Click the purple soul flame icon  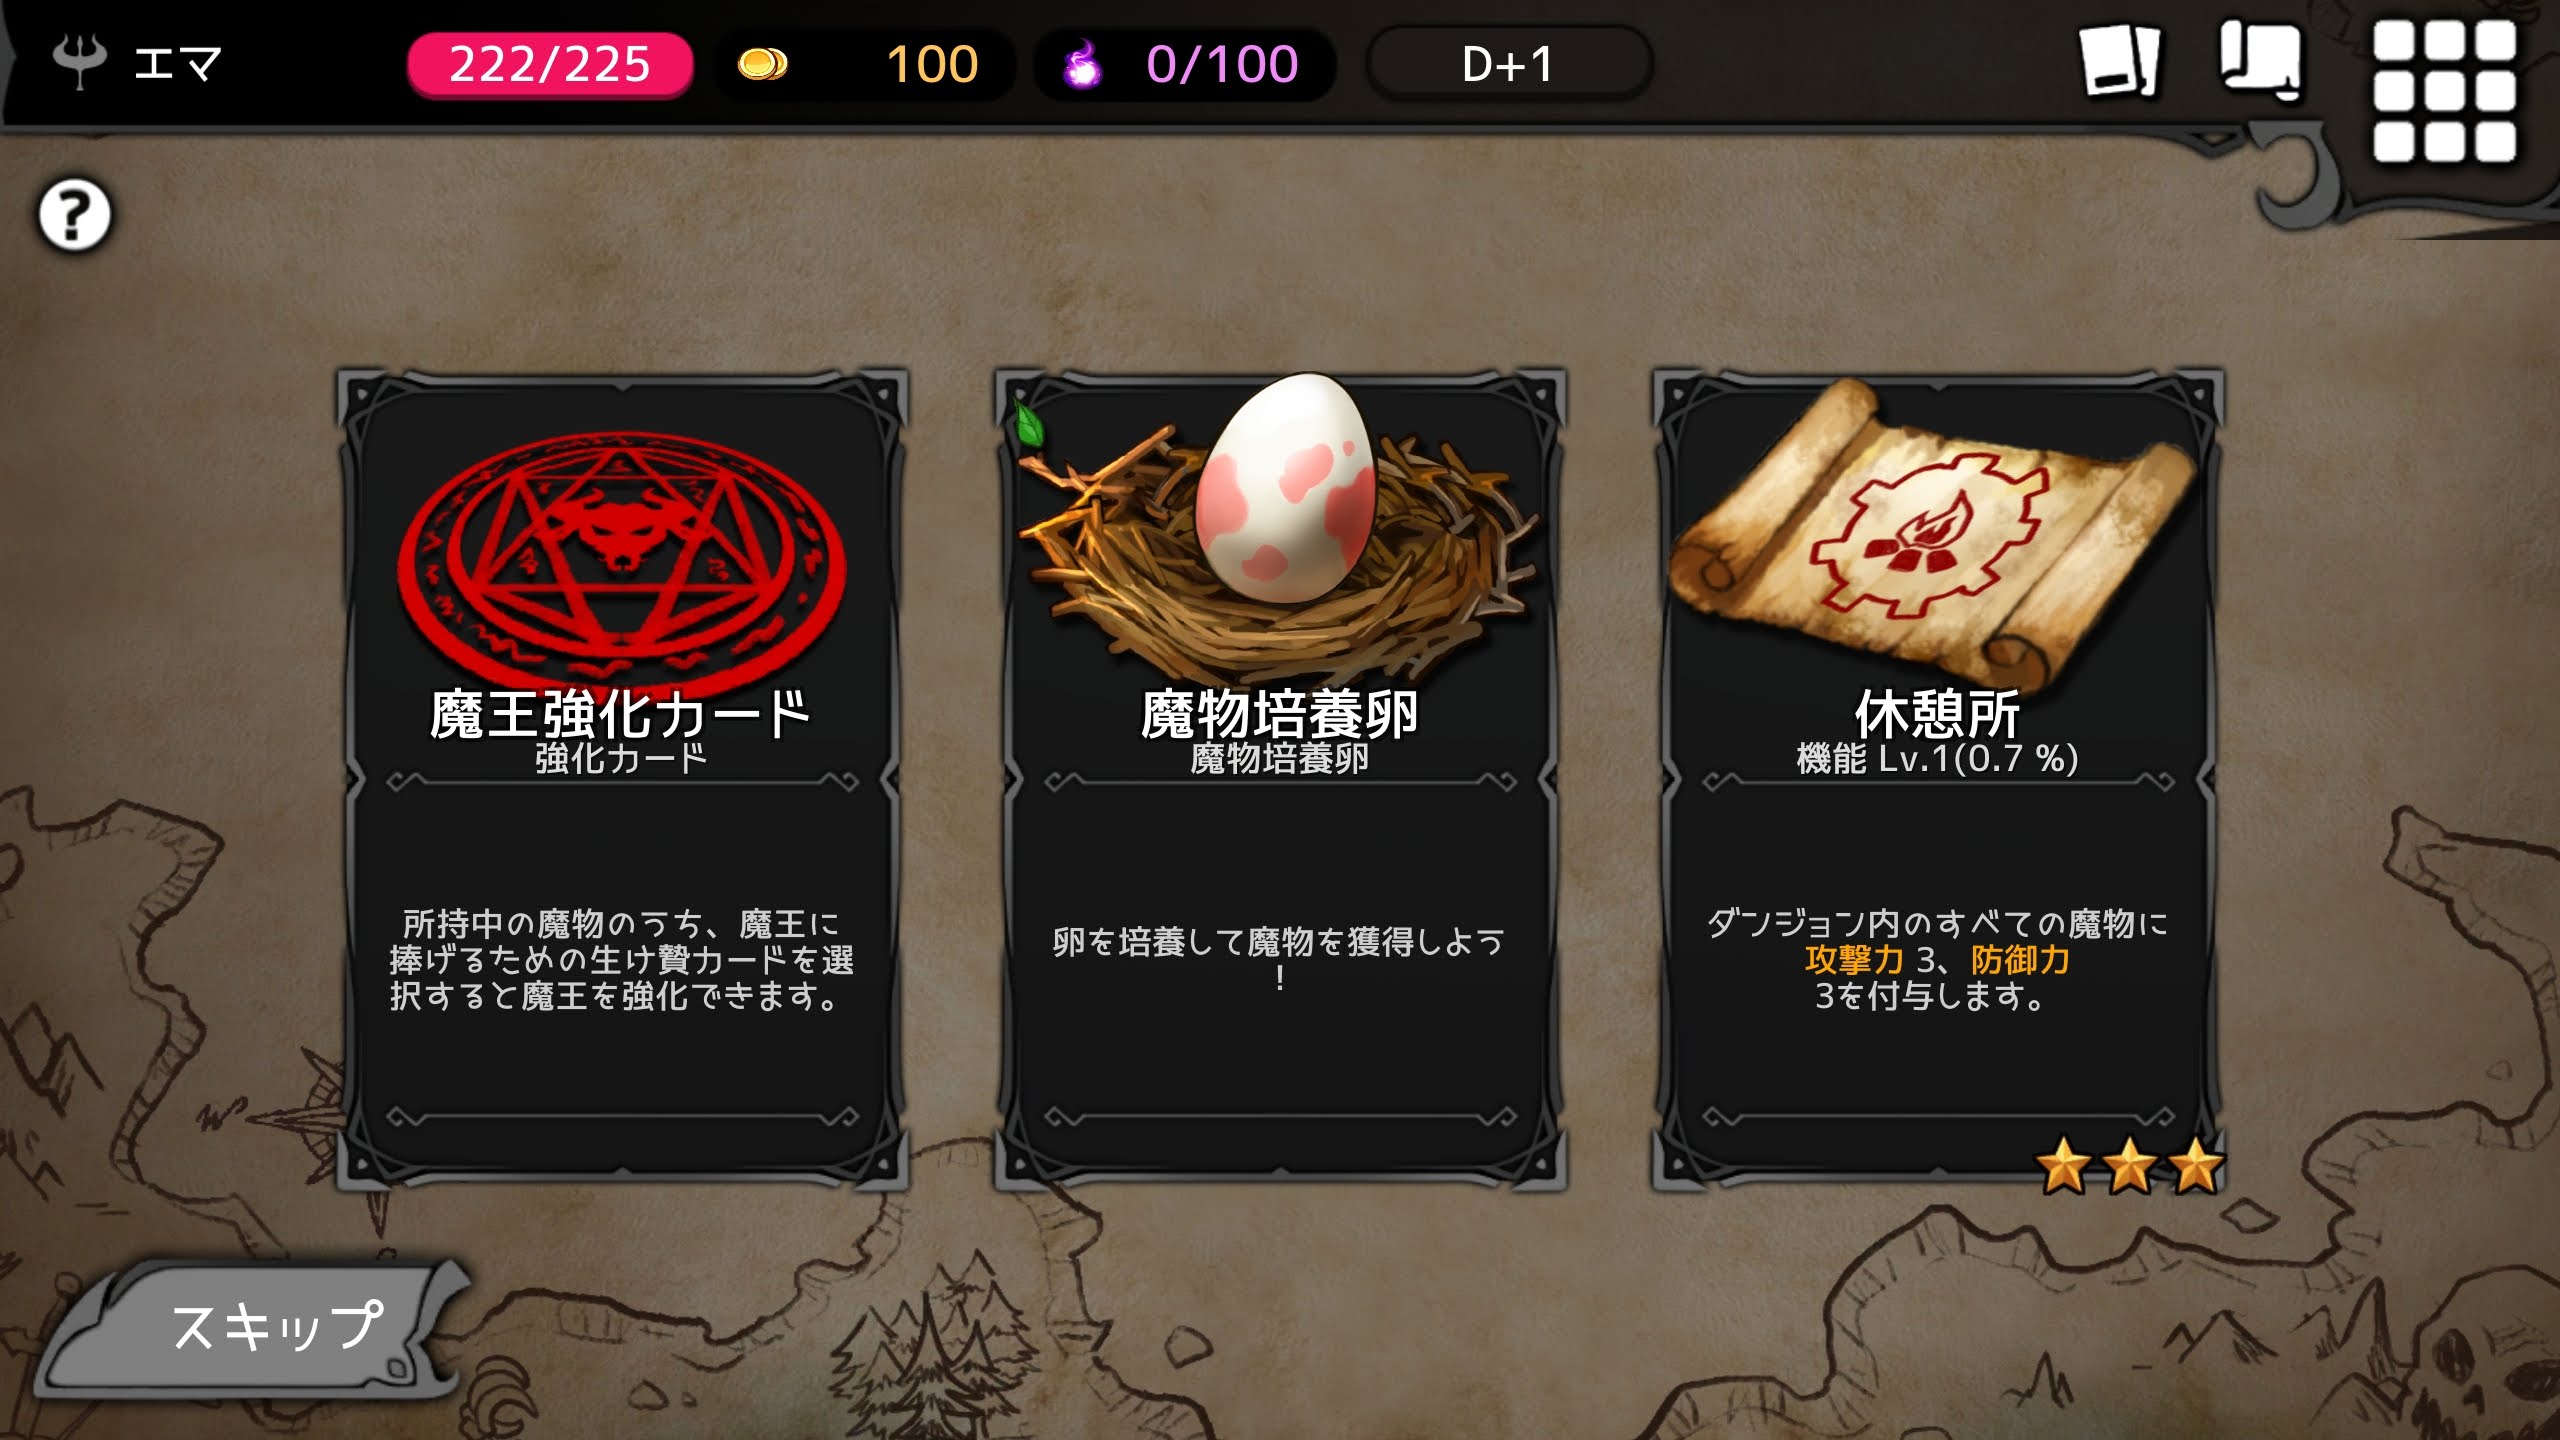[x=1082, y=65]
